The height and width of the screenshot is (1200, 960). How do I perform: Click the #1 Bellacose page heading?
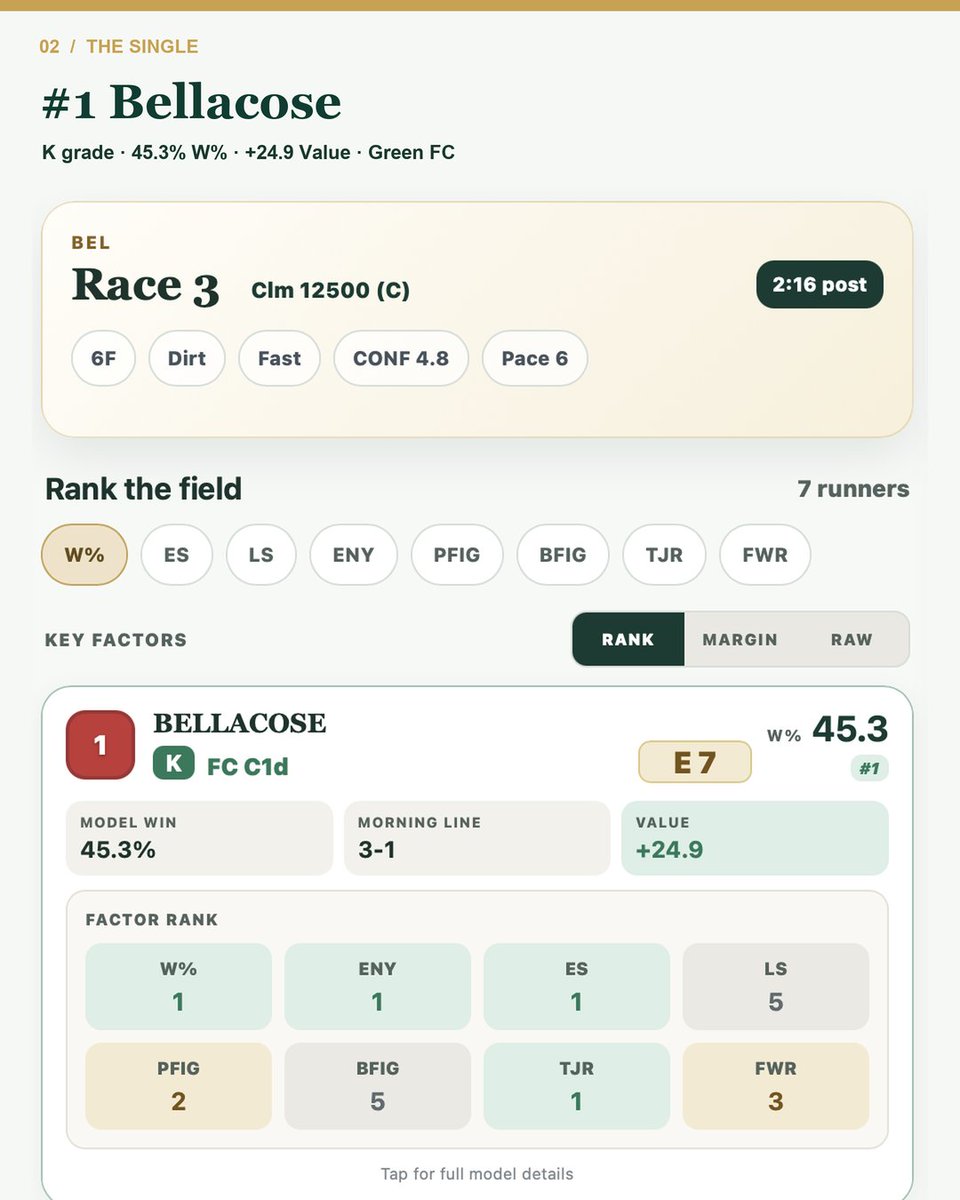point(191,102)
